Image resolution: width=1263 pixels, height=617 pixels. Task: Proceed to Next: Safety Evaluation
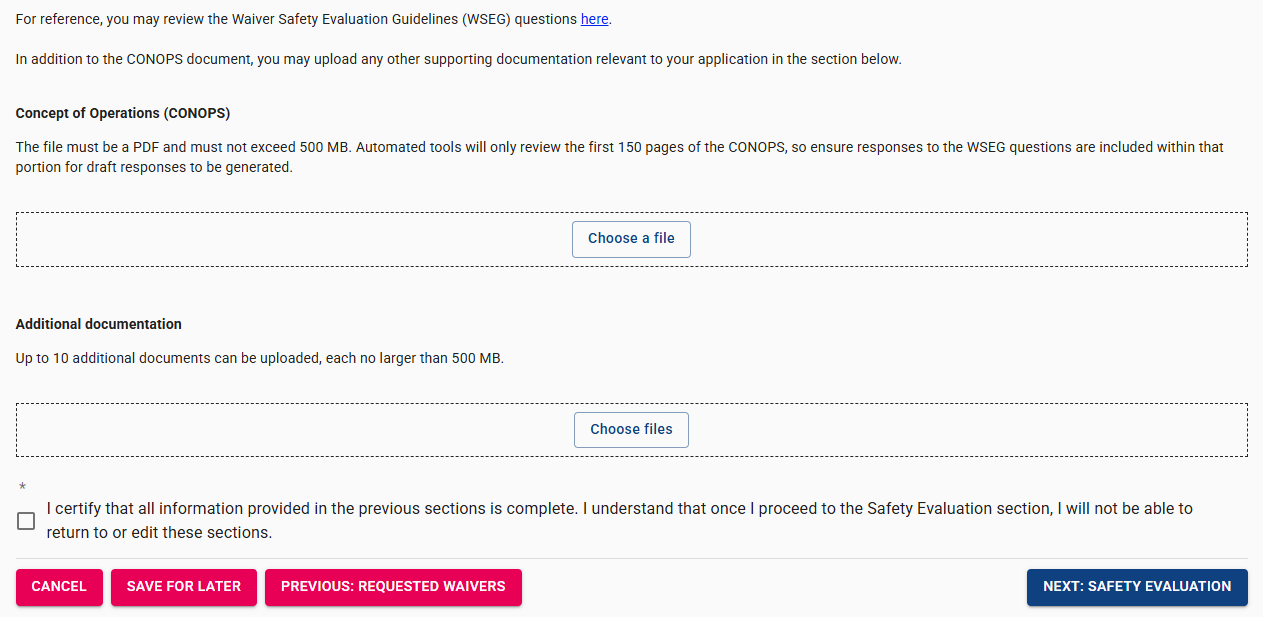pyautogui.click(x=1137, y=587)
